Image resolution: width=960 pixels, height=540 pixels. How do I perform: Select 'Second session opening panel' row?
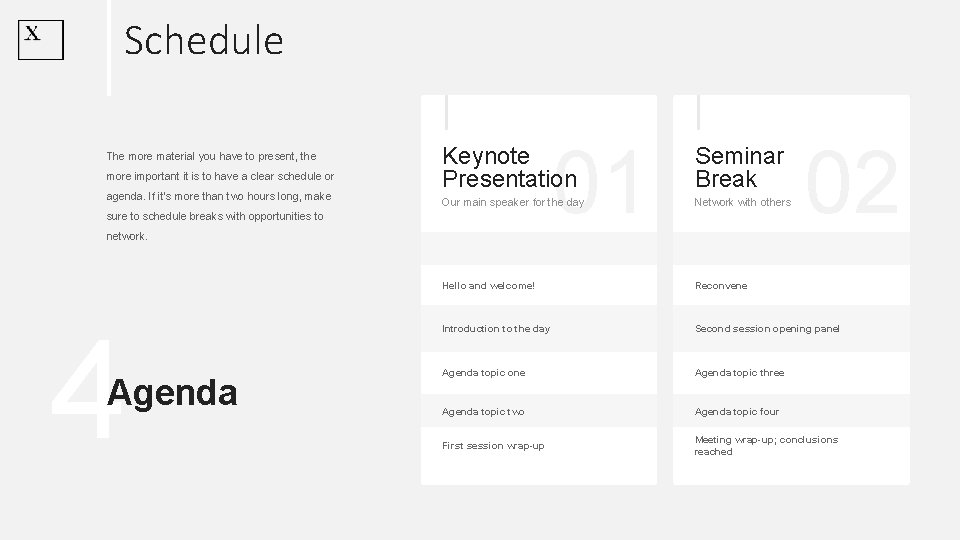[767, 329]
